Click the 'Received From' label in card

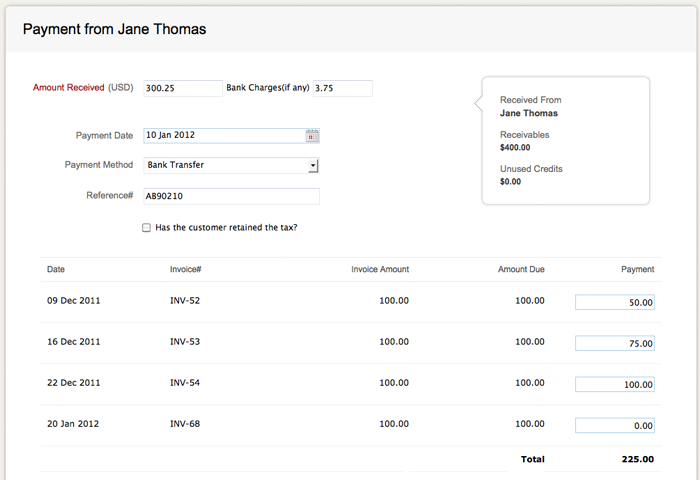[x=530, y=100]
